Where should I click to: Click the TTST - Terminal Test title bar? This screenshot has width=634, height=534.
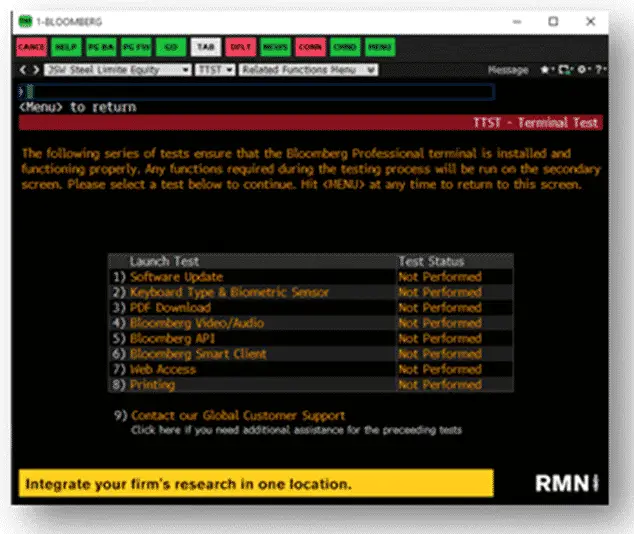311,122
